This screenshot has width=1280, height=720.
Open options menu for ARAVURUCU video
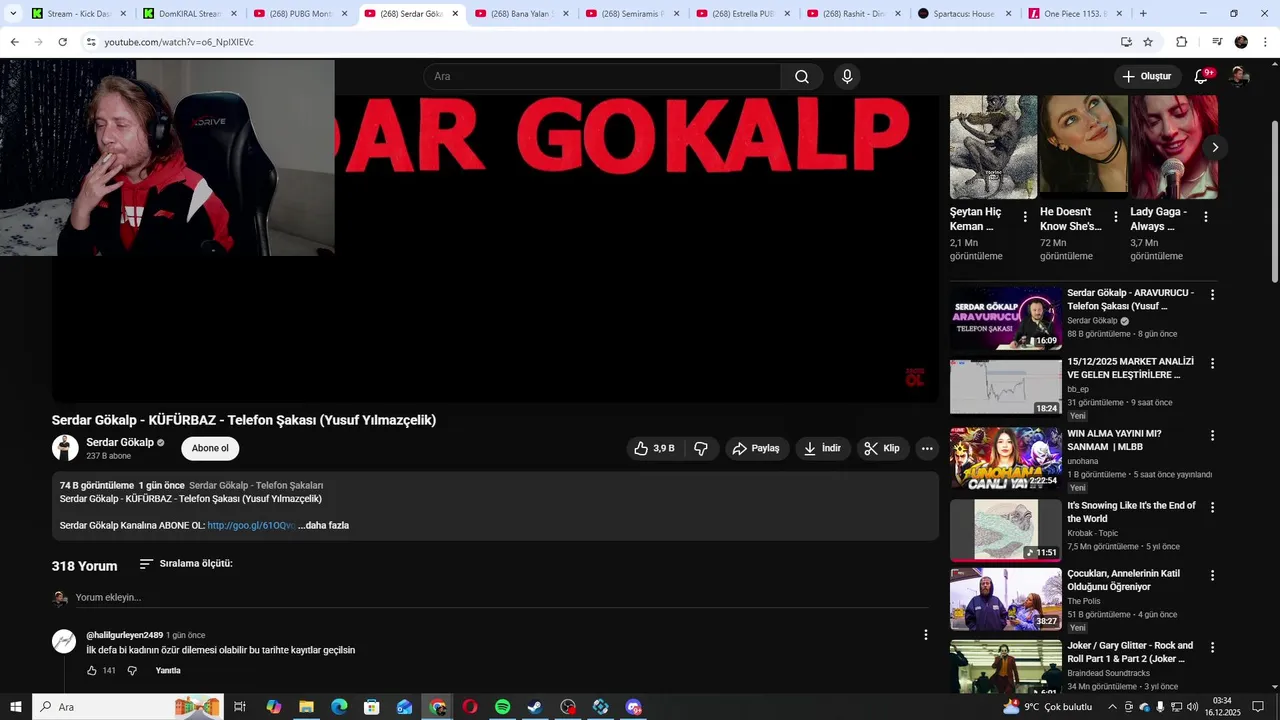pyautogui.click(x=1212, y=295)
